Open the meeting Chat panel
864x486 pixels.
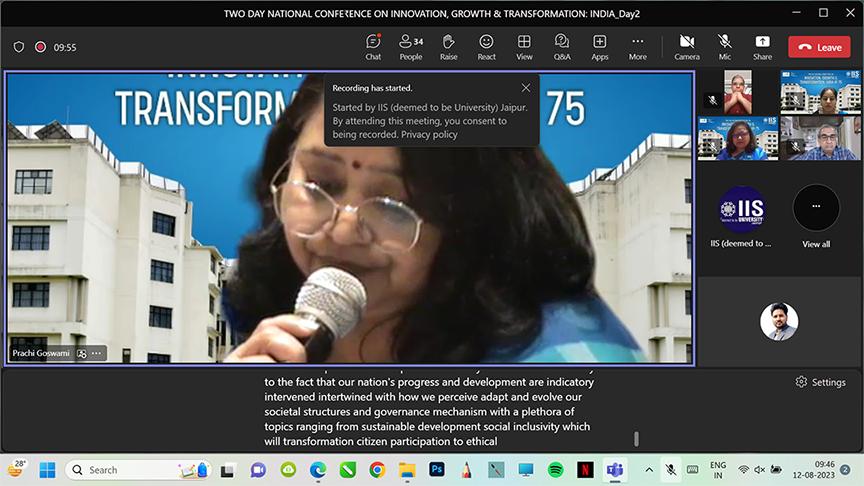pyautogui.click(x=373, y=46)
